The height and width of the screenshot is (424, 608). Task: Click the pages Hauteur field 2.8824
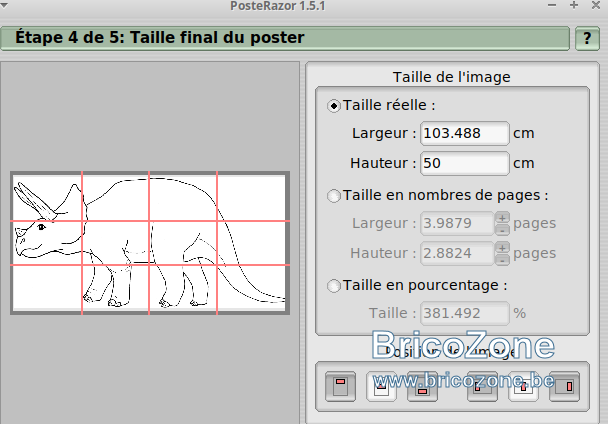pos(457,253)
